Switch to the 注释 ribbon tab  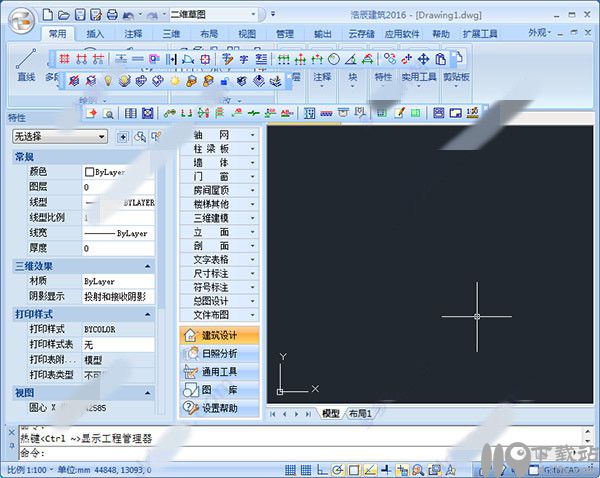coord(133,34)
